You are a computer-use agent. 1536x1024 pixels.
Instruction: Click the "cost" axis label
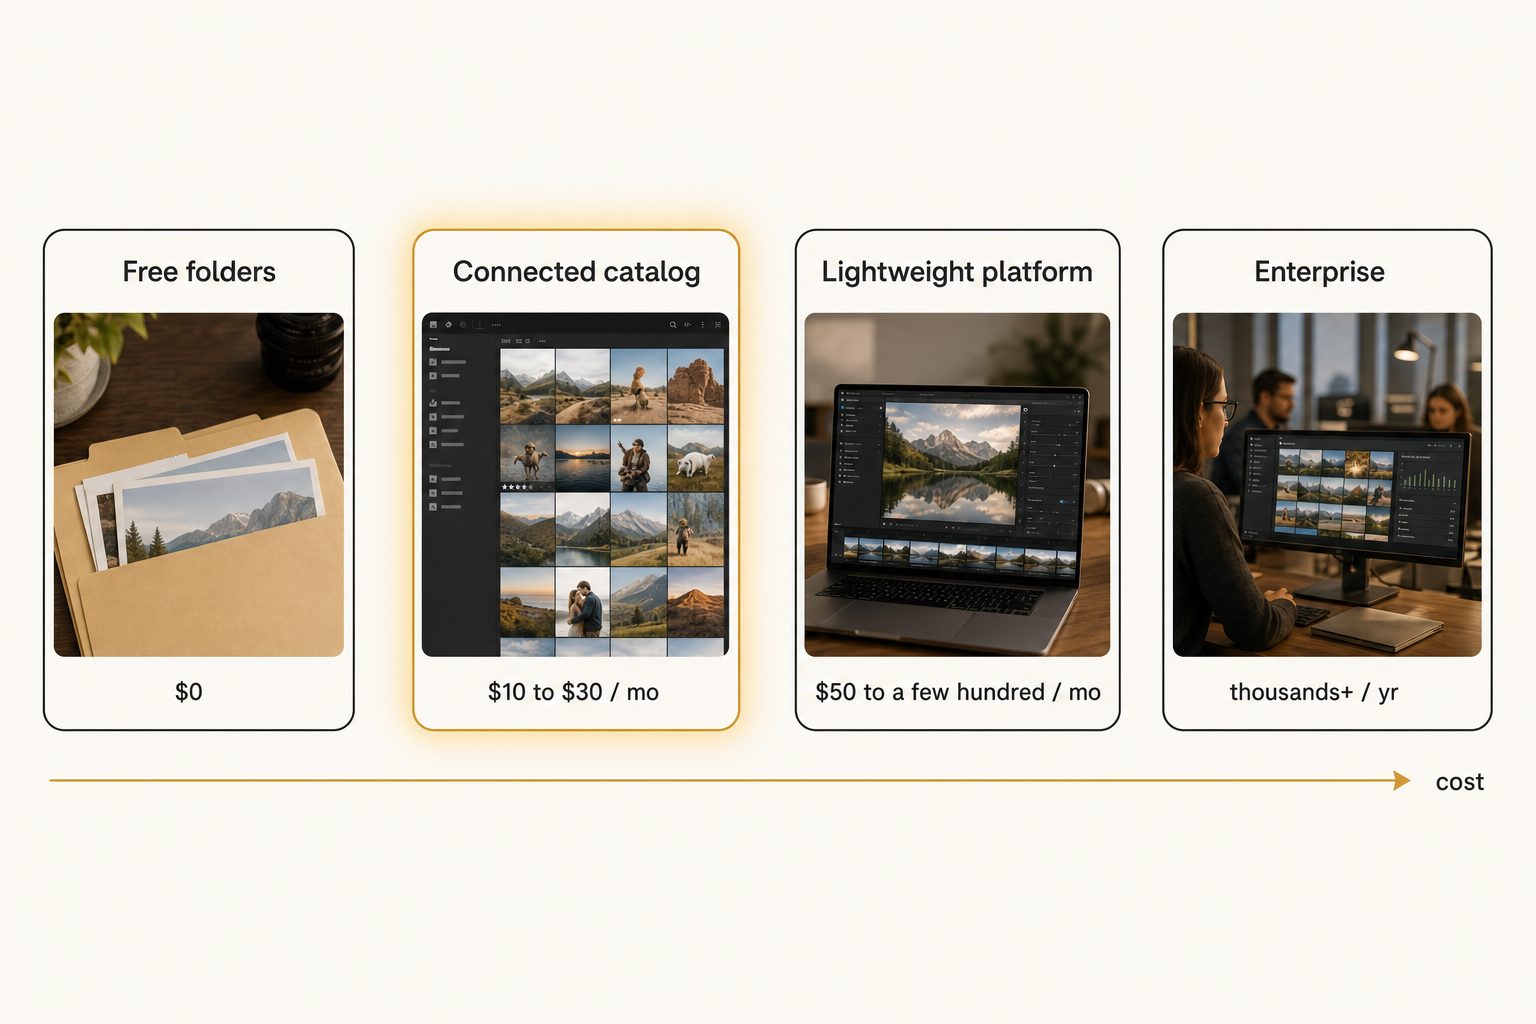(x=1459, y=782)
